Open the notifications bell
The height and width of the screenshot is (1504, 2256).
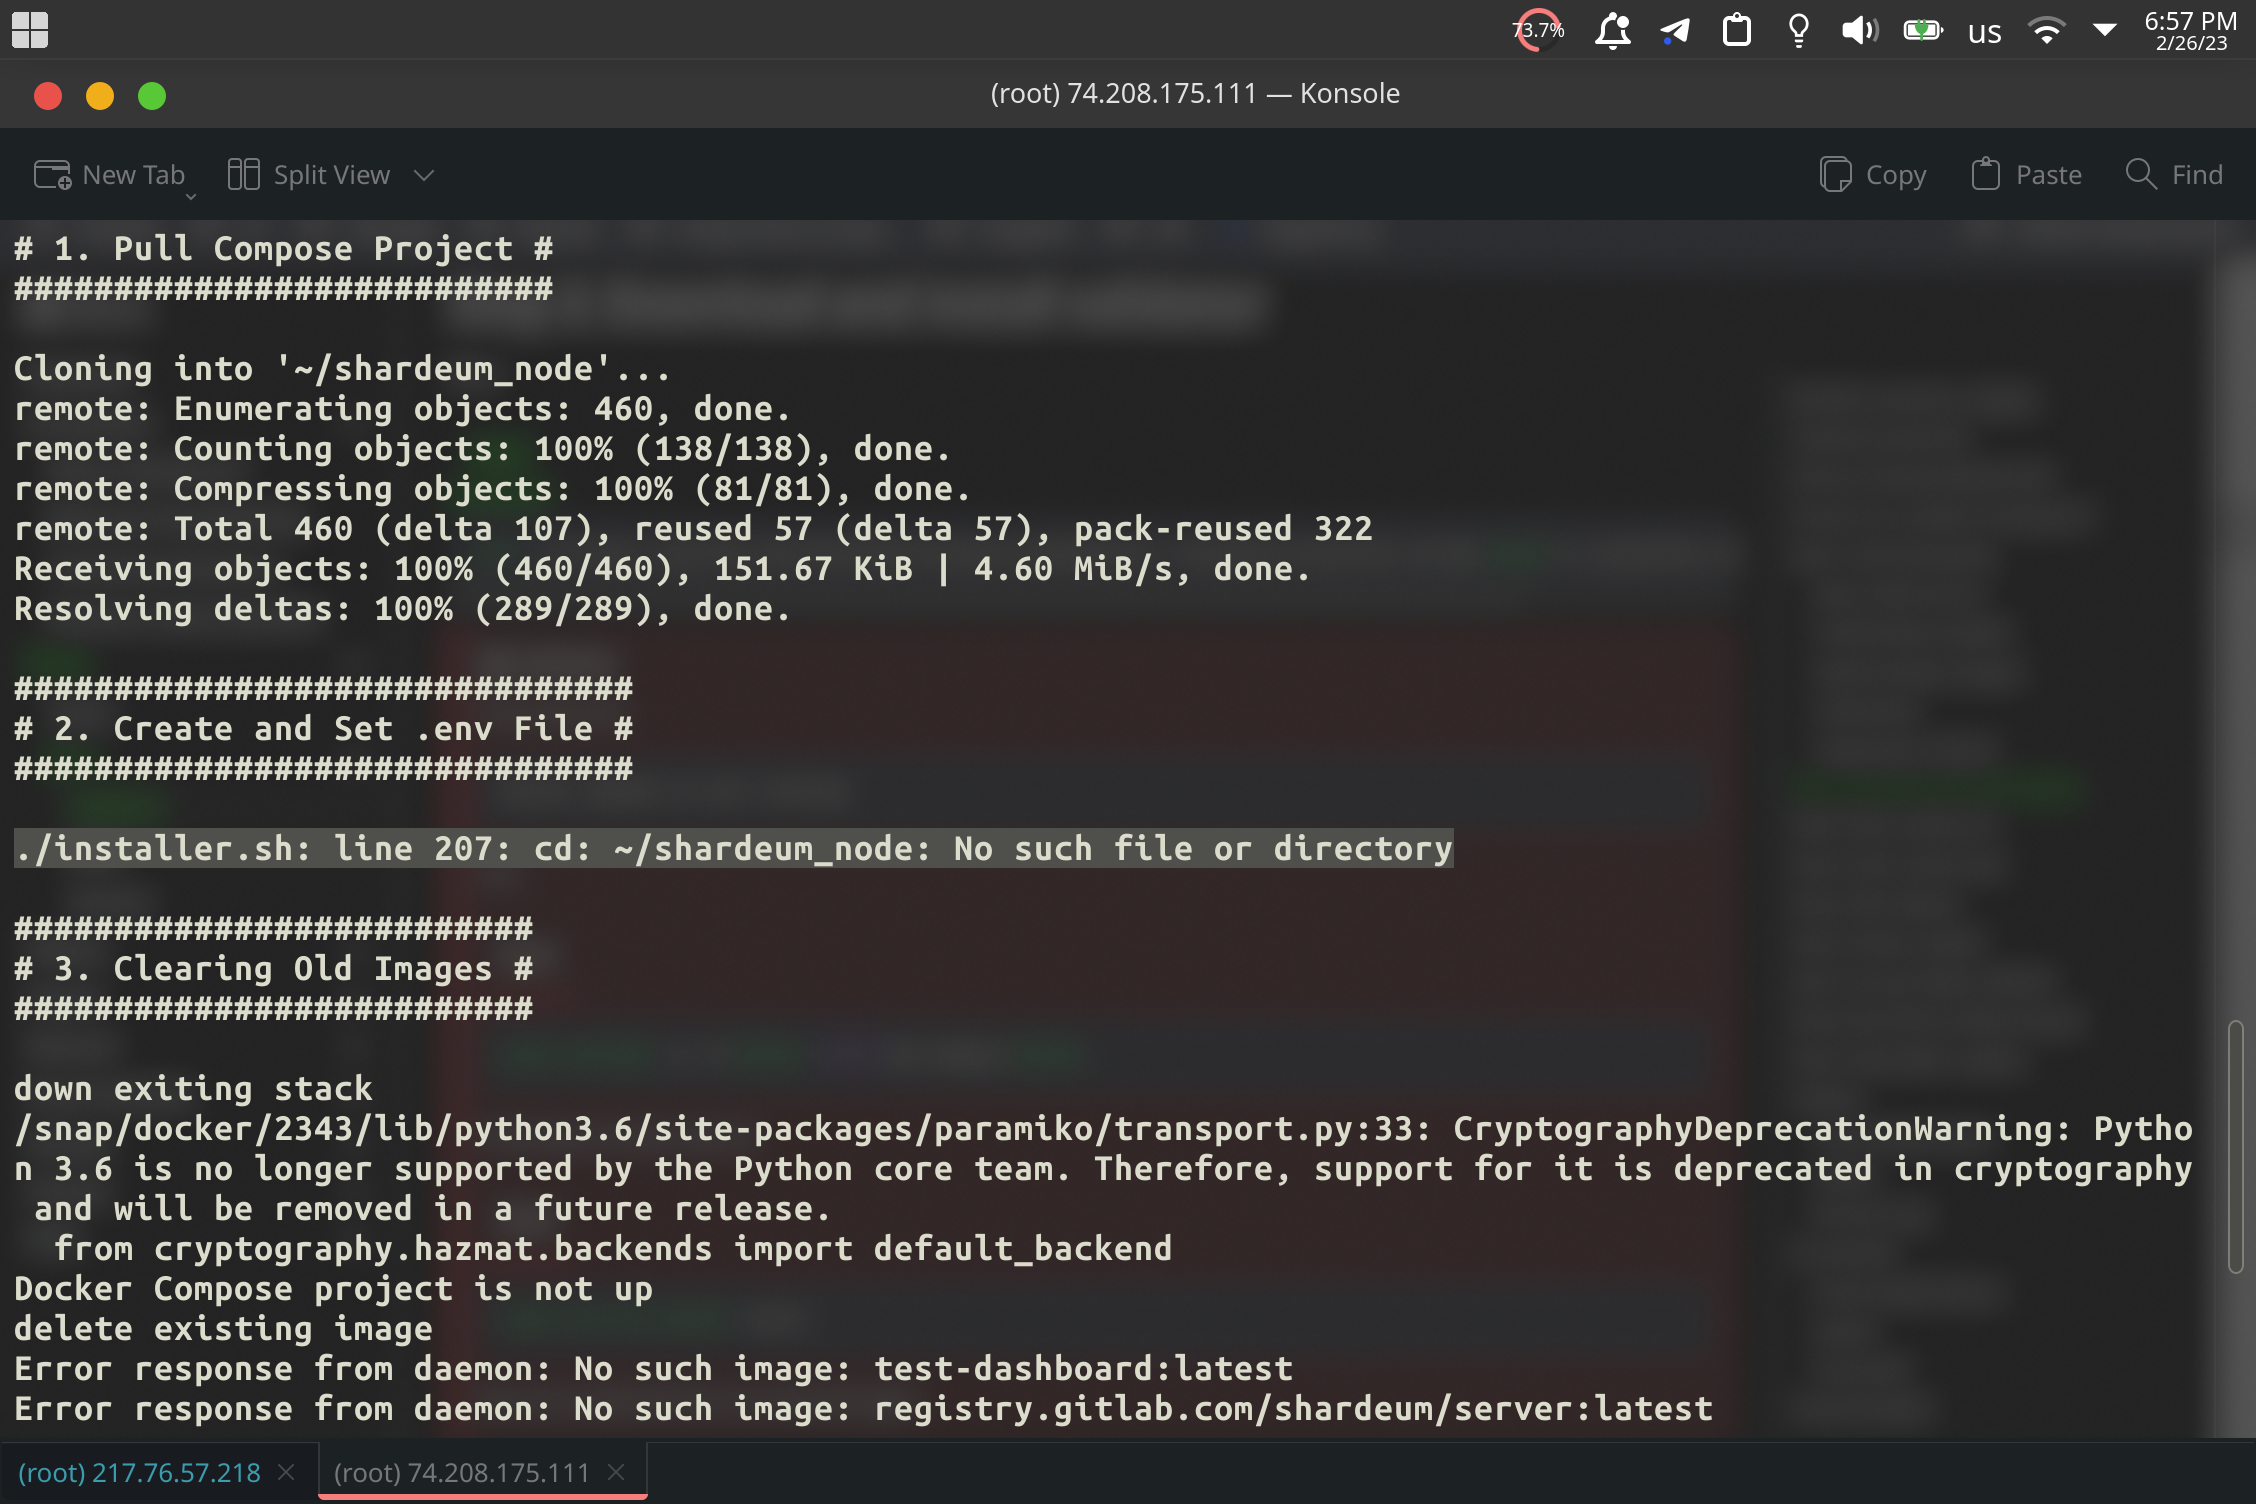point(1614,30)
